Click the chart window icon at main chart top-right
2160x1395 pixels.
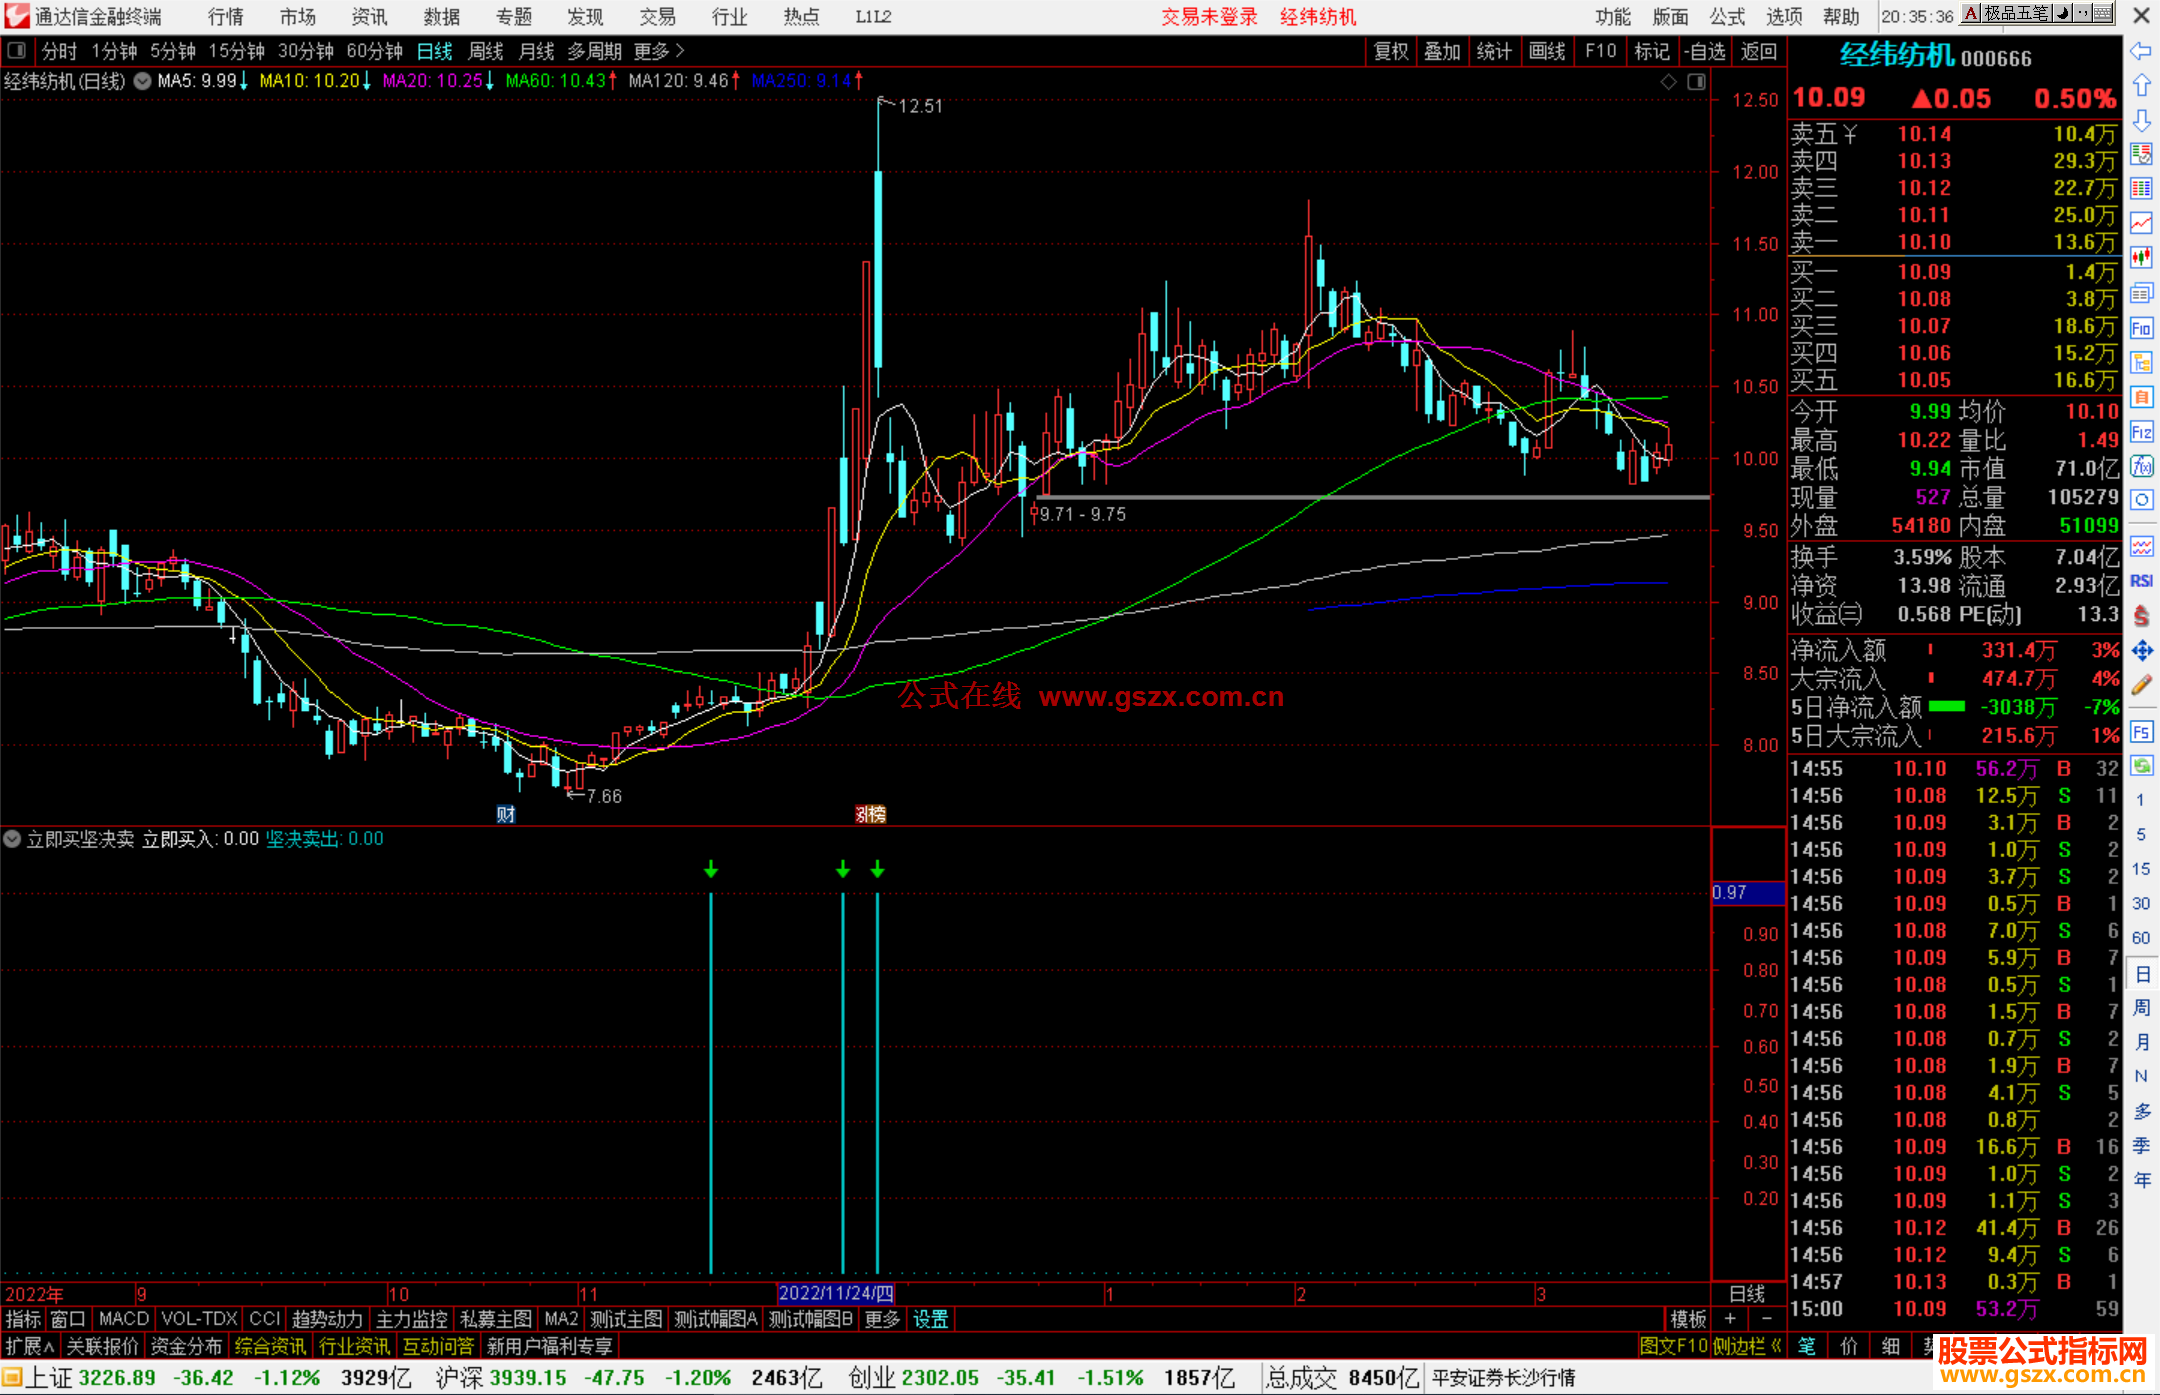1696,82
